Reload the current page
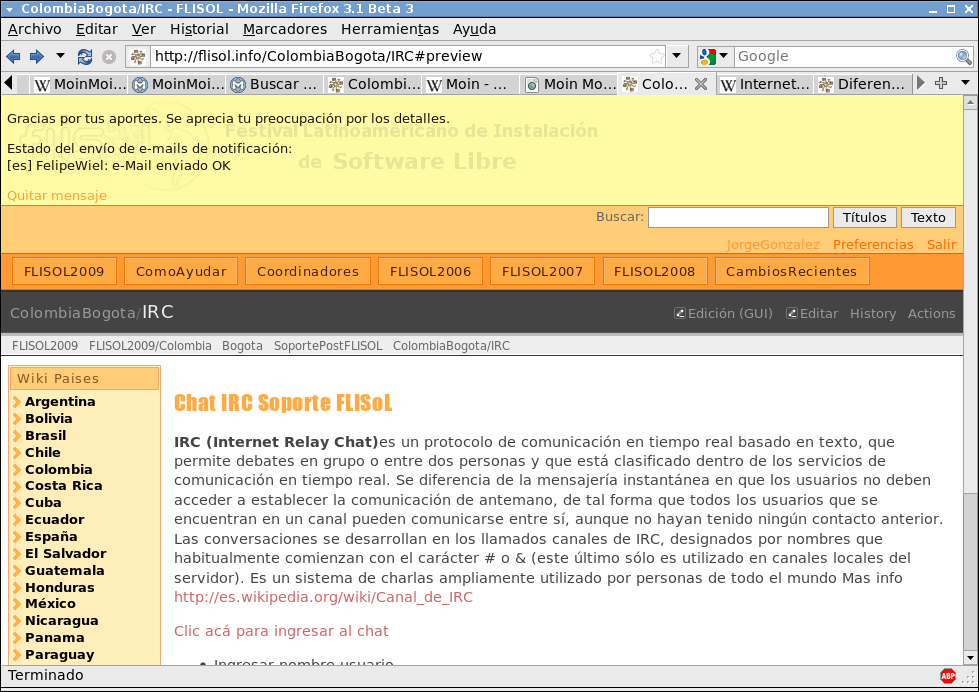Image resolution: width=979 pixels, height=692 pixels. (x=85, y=57)
